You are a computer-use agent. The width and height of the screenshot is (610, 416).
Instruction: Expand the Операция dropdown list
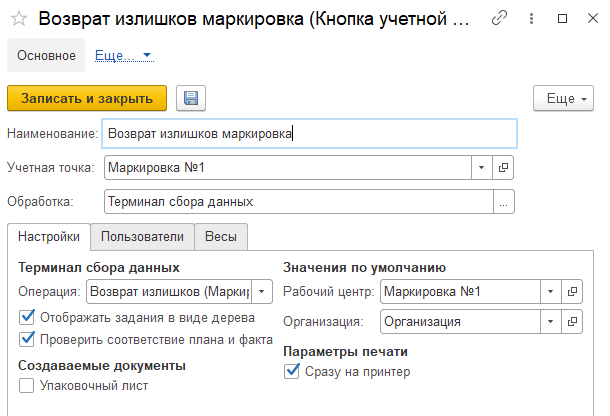tap(262, 291)
